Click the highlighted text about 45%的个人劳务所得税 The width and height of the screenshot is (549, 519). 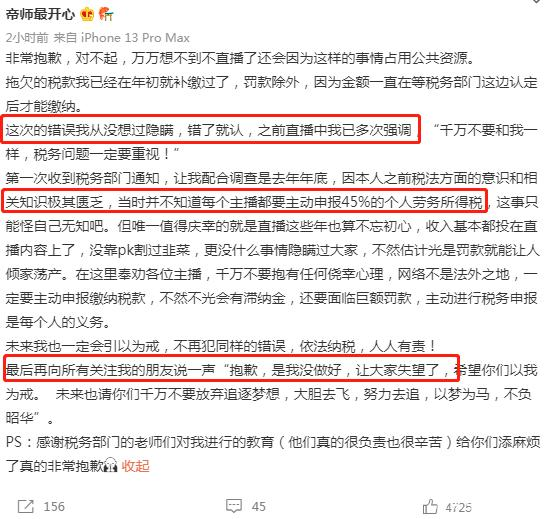[244, 201]
